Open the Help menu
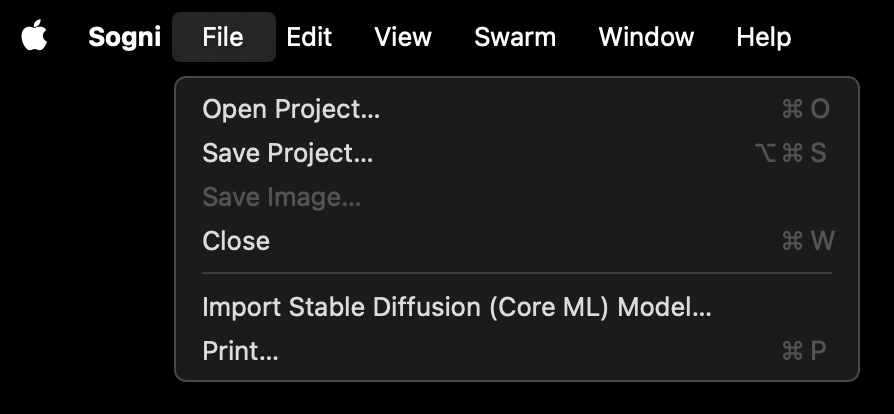Viewport: 894px width, 414px height. (763, 37)
